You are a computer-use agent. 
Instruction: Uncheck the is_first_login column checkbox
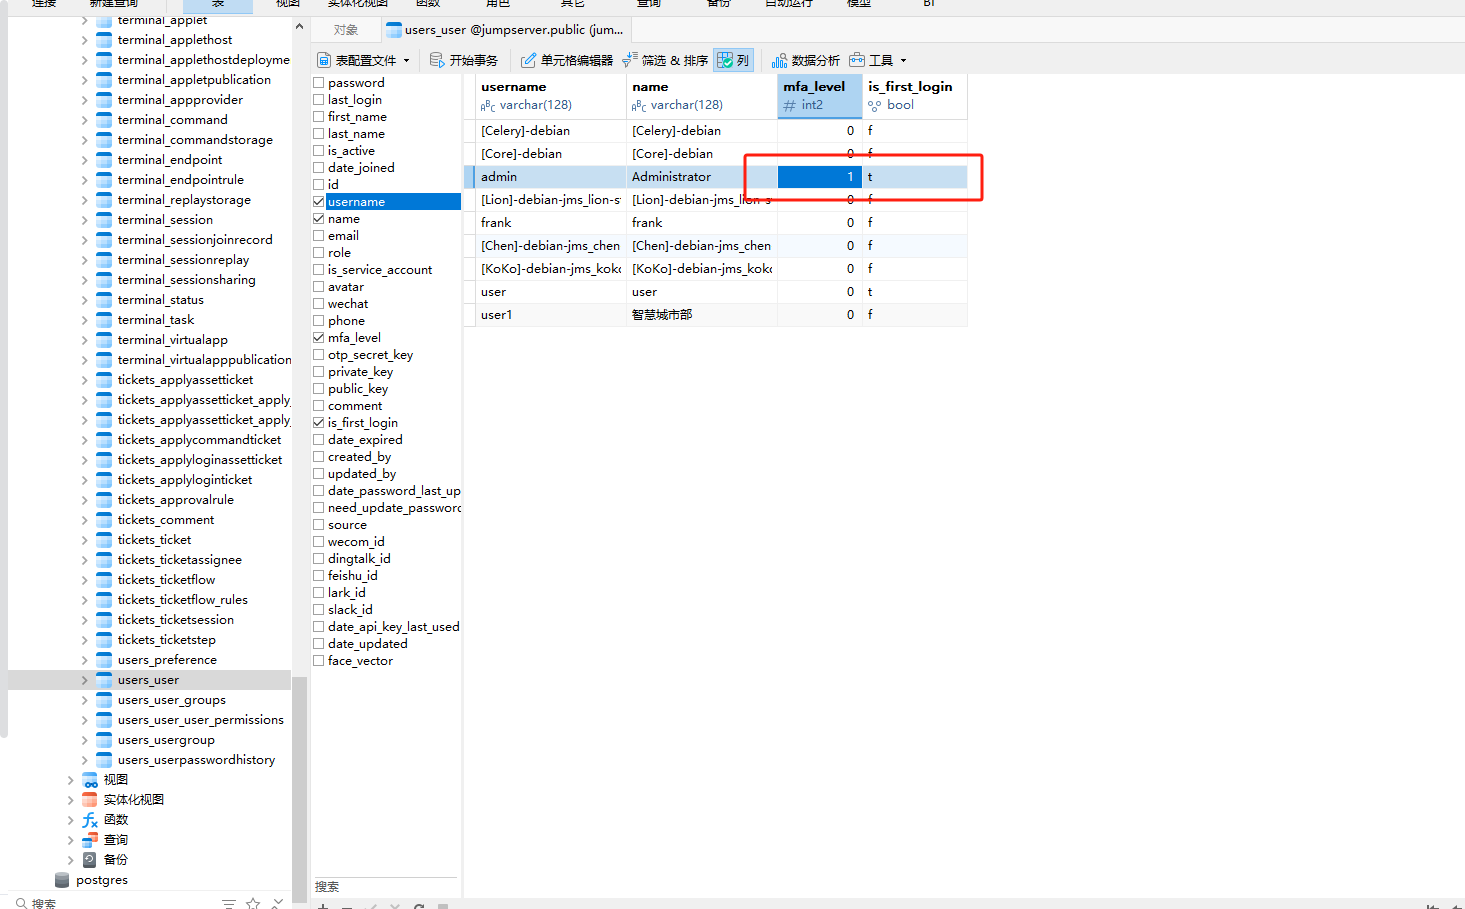click(319, 423)
